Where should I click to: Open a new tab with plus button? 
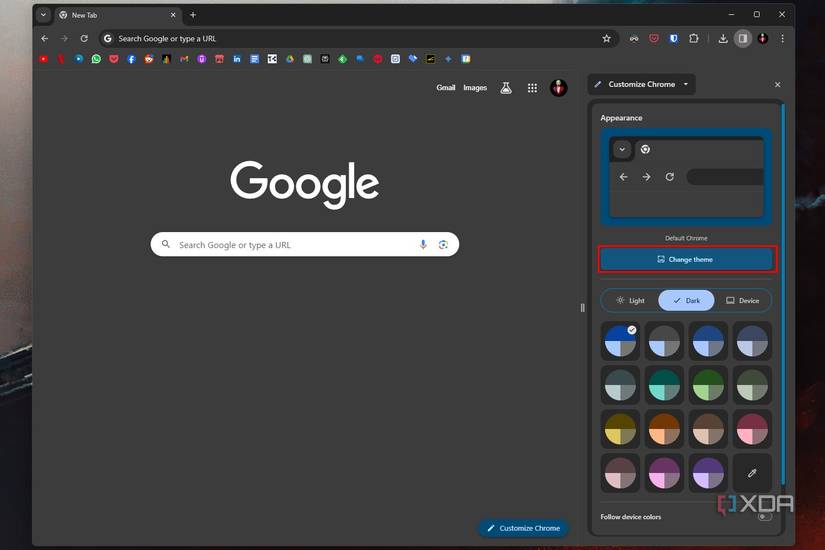(193, 15)
